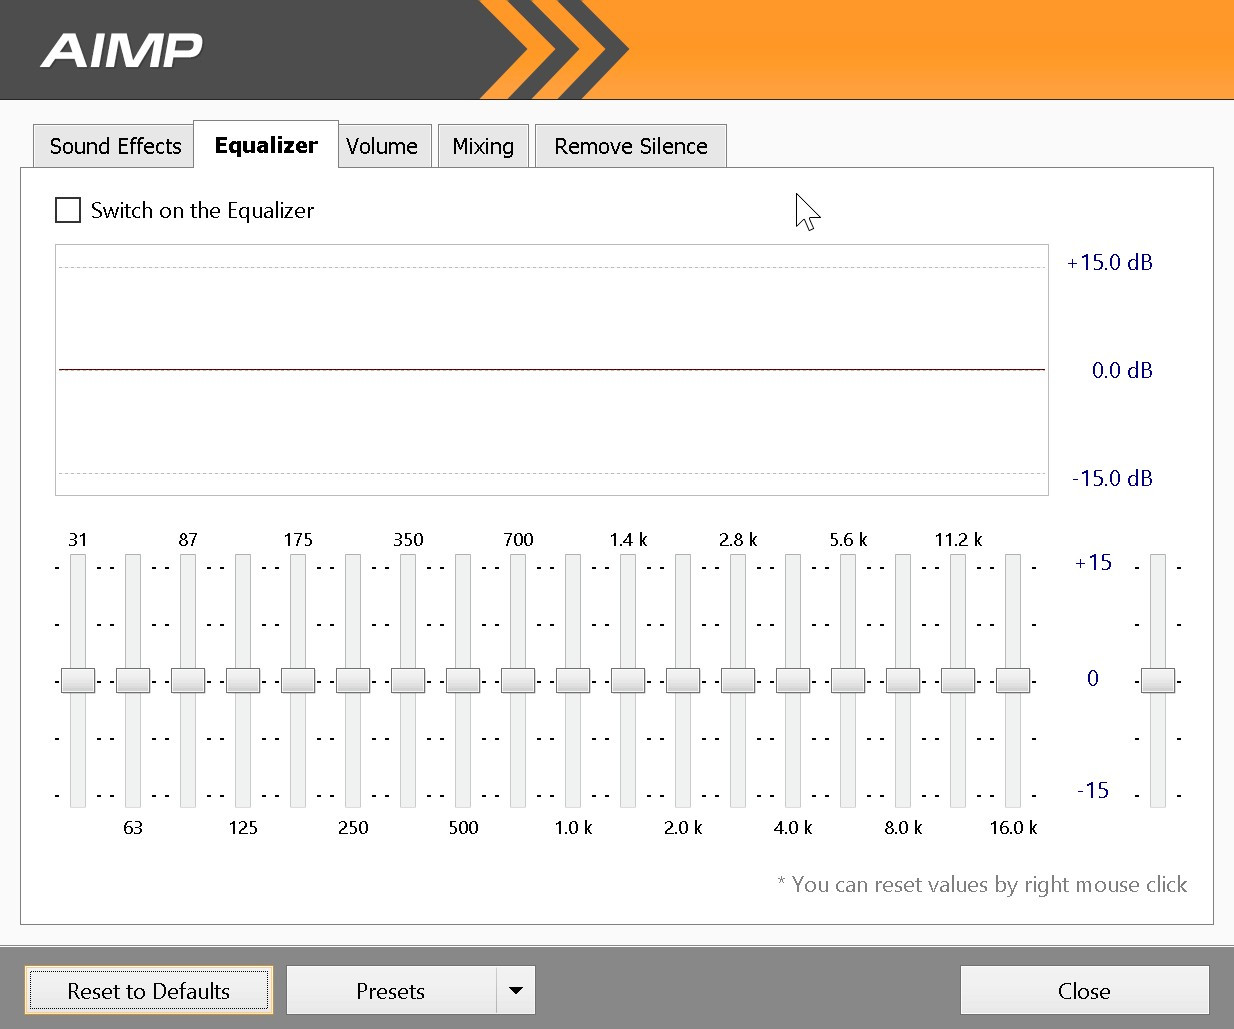Switch to the Sound Effects tab
The image size is (1234, 1029).
[x=115, y=146]
